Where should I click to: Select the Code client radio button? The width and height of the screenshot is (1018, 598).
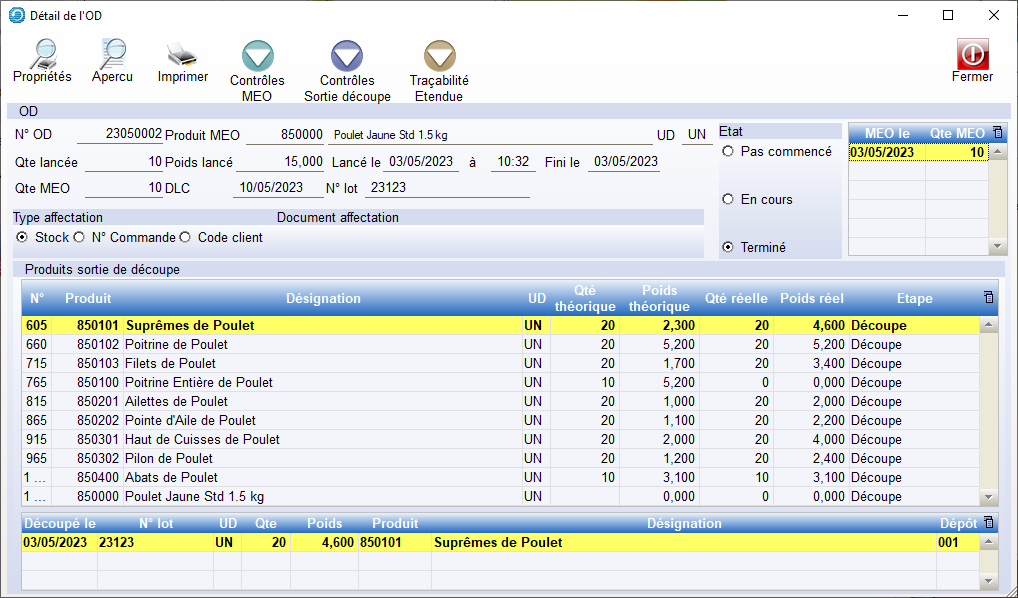[x=185, y=237]
